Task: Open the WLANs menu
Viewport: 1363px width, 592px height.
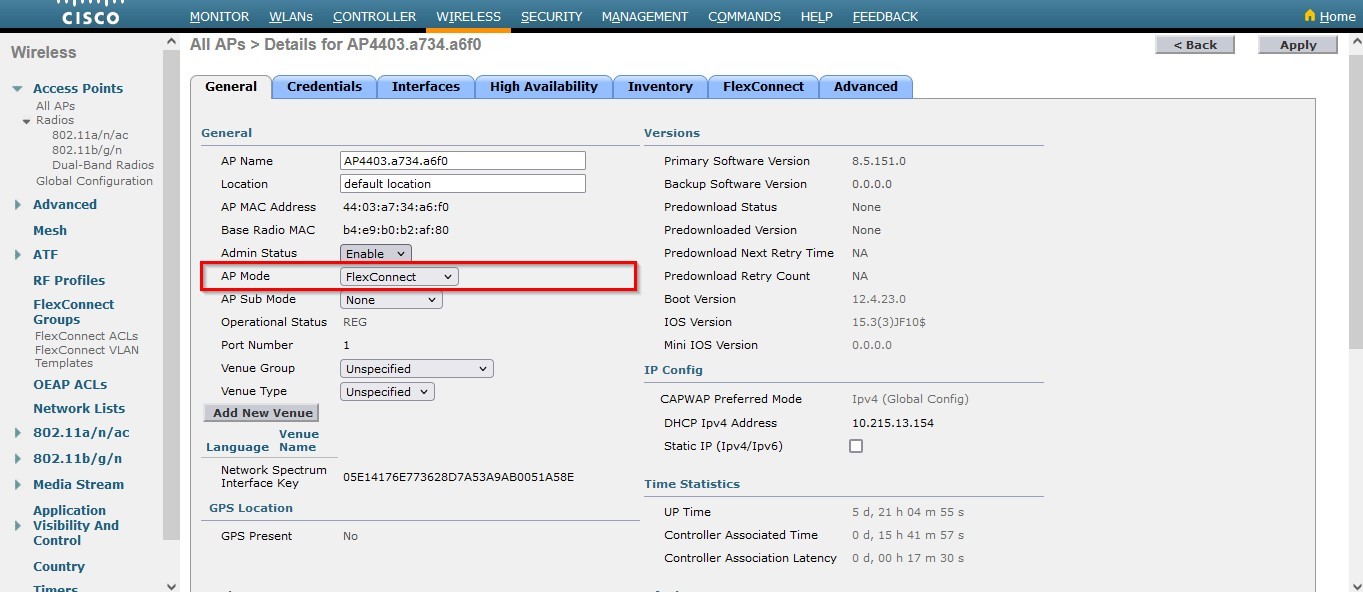Action: [x=291, y=17]
